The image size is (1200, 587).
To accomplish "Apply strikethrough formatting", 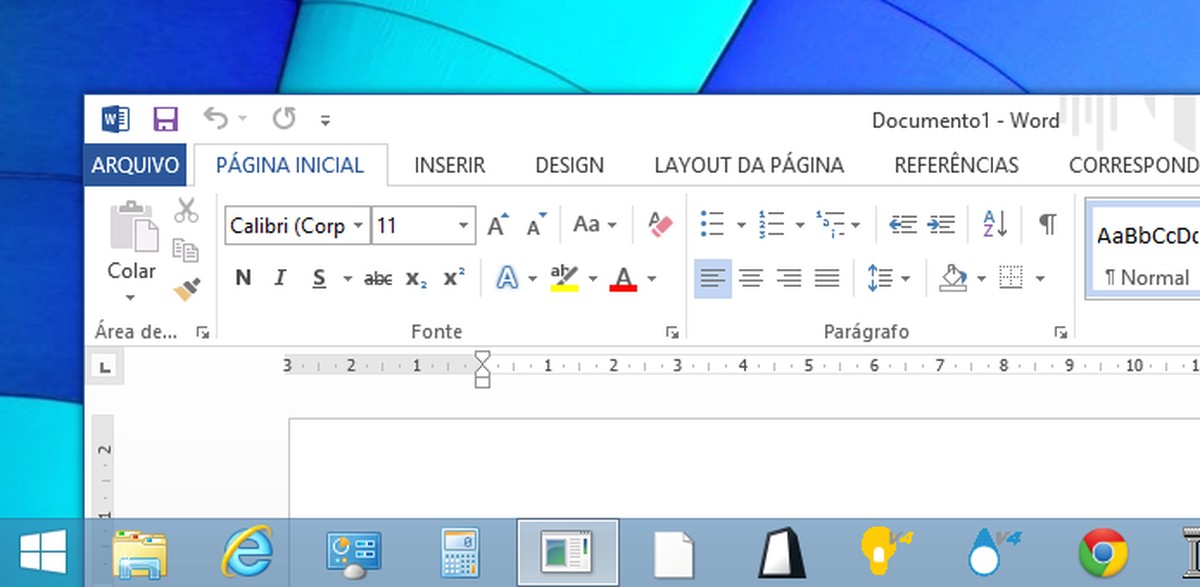I will coord(378,278).
